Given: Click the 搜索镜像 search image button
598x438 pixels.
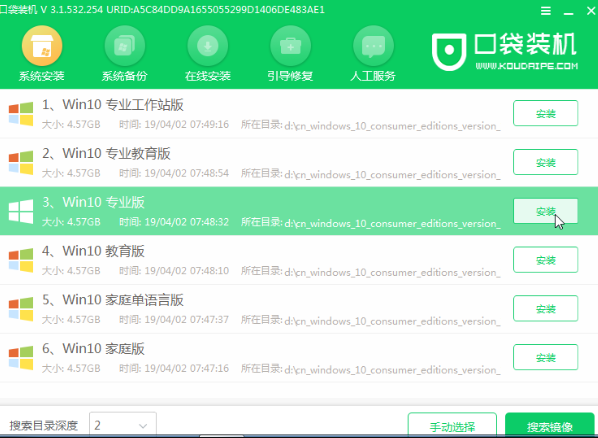Looking at the screenshot, I should pos(550,425).
